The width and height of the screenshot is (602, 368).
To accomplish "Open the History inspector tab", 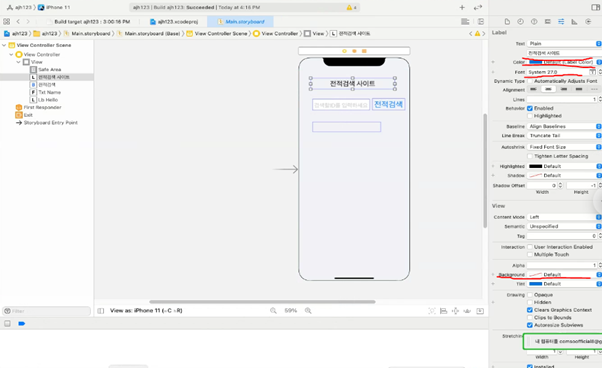I will click(520, 21).
